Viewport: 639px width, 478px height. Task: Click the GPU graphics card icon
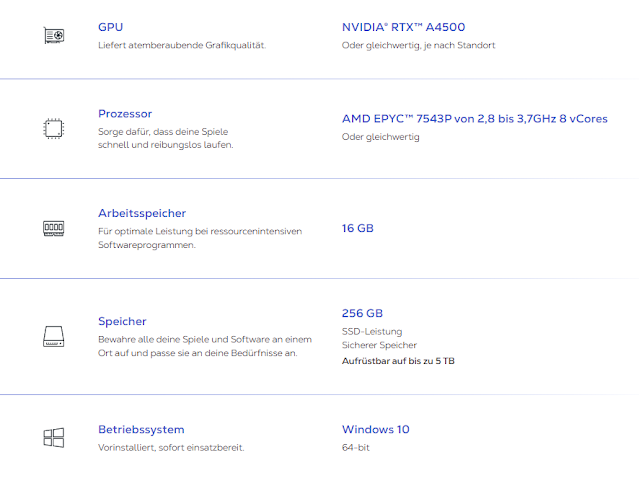tap(54, 35)
